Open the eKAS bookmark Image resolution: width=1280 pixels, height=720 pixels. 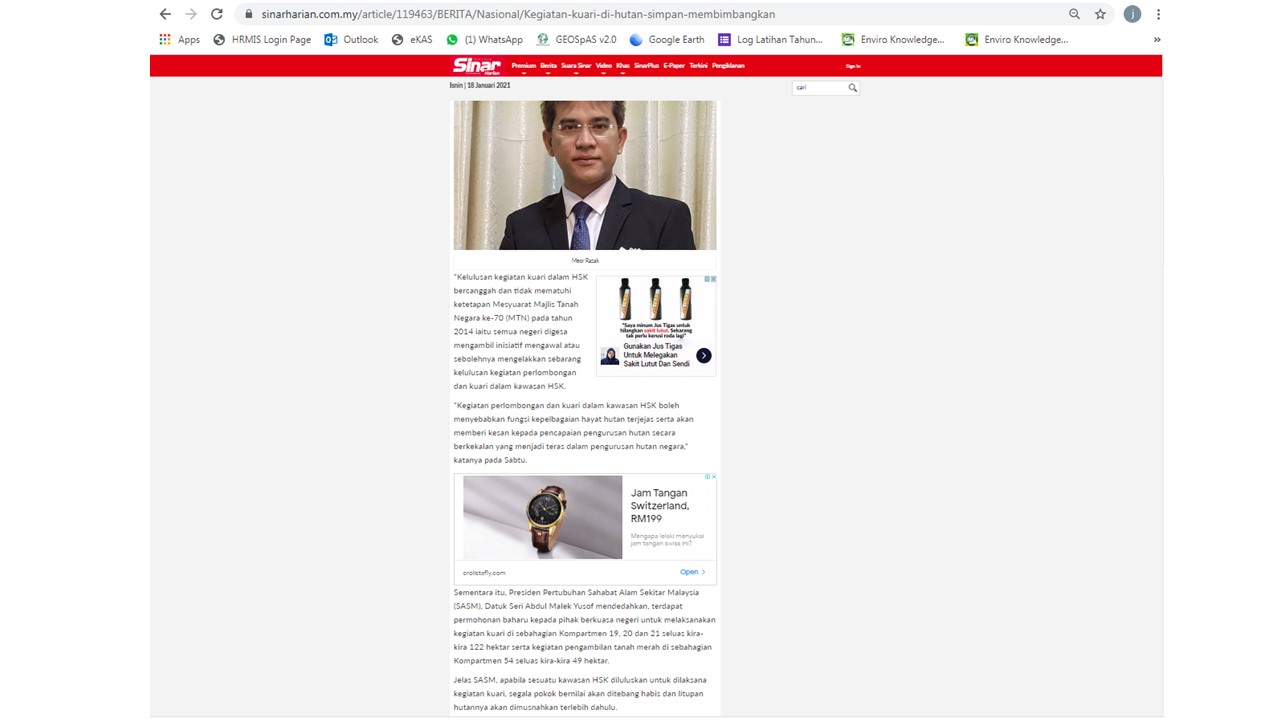pos(412,40)
